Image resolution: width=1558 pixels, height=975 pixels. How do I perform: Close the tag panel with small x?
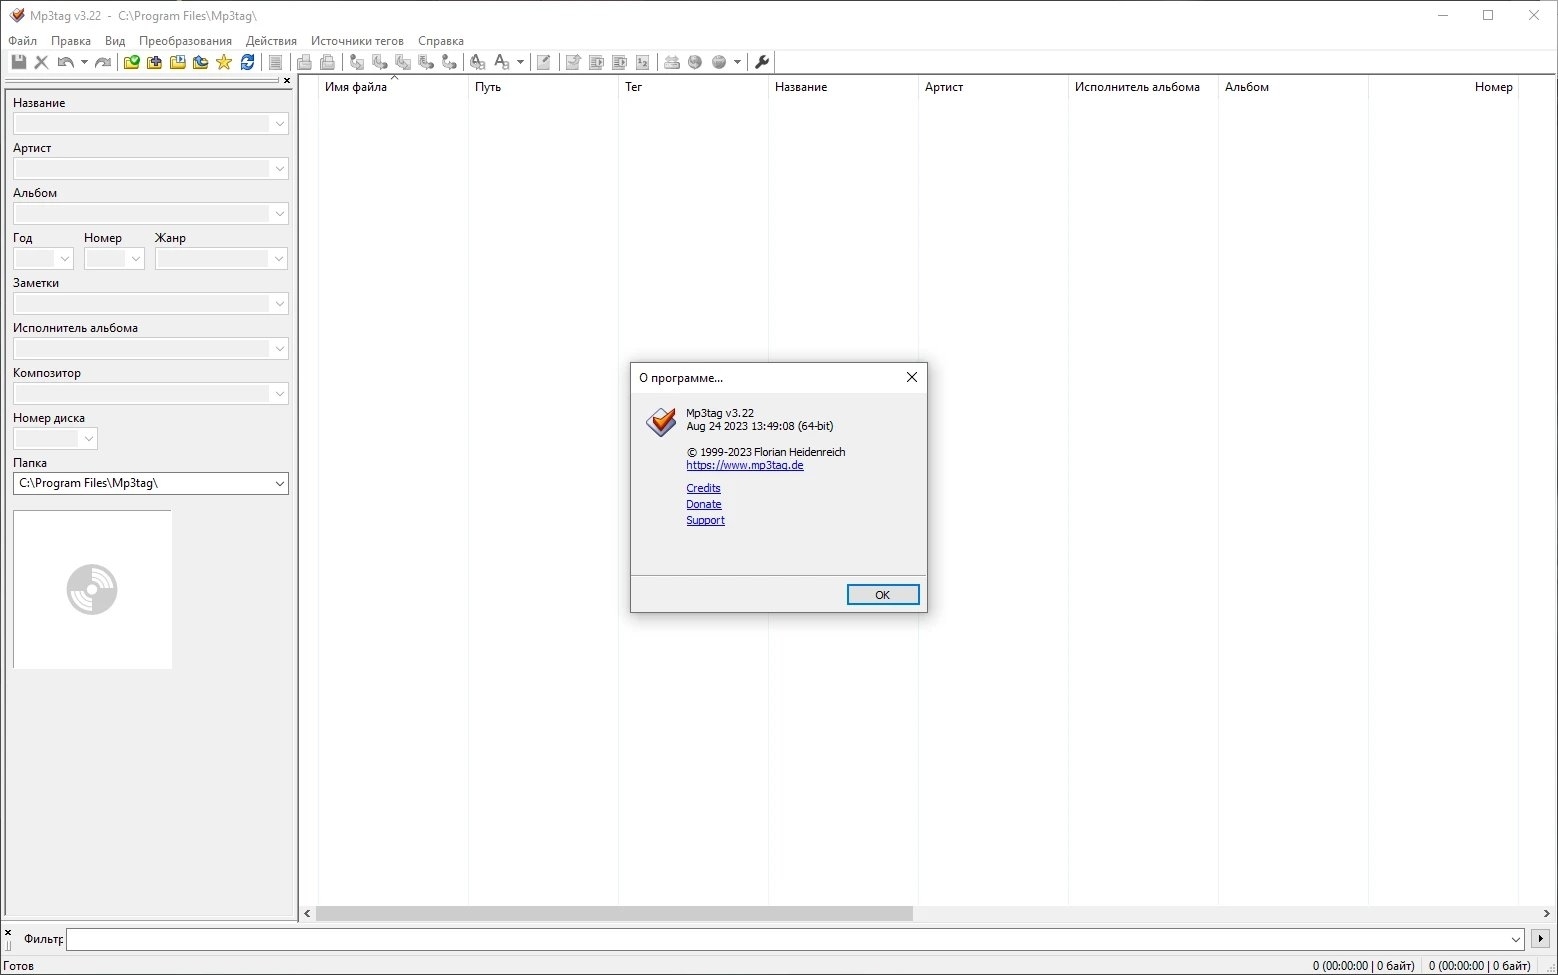287,80
